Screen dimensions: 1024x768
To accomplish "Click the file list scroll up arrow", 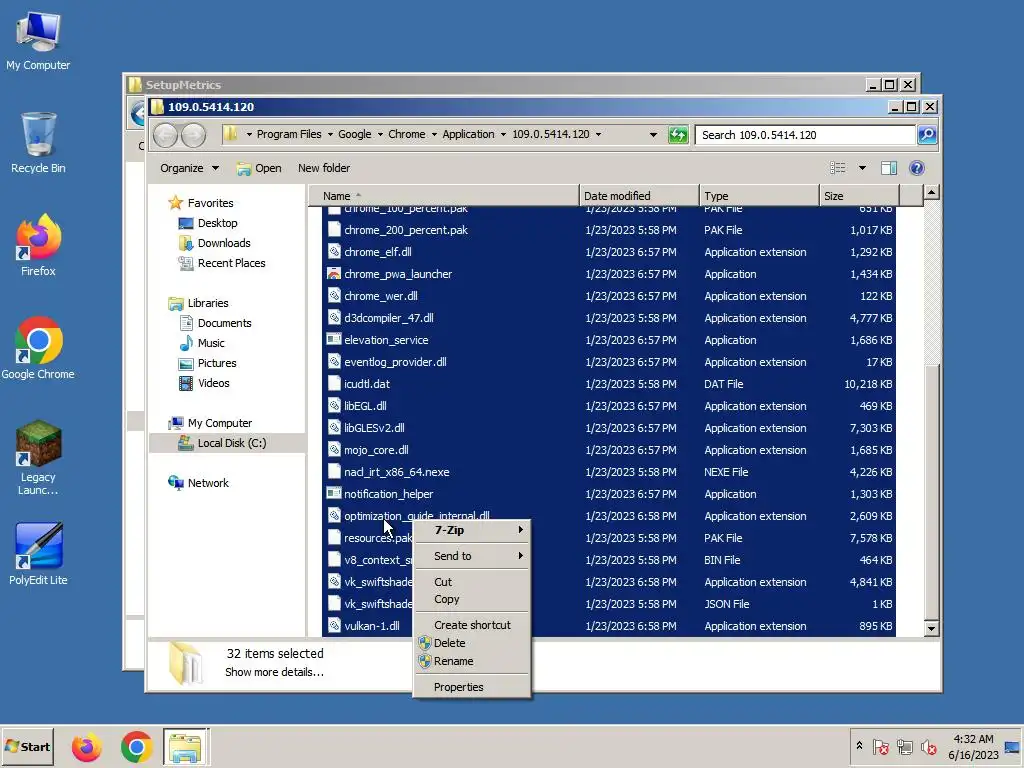I will tap(931, 192).
